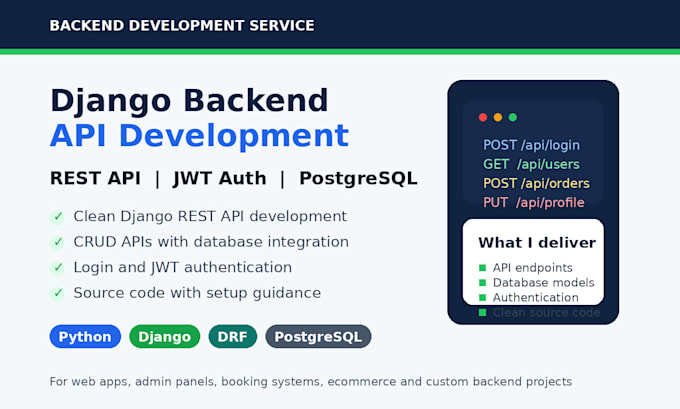Click the green Django tag pill
Viewport: 680px width, 409px height.
tap(164, 337)
